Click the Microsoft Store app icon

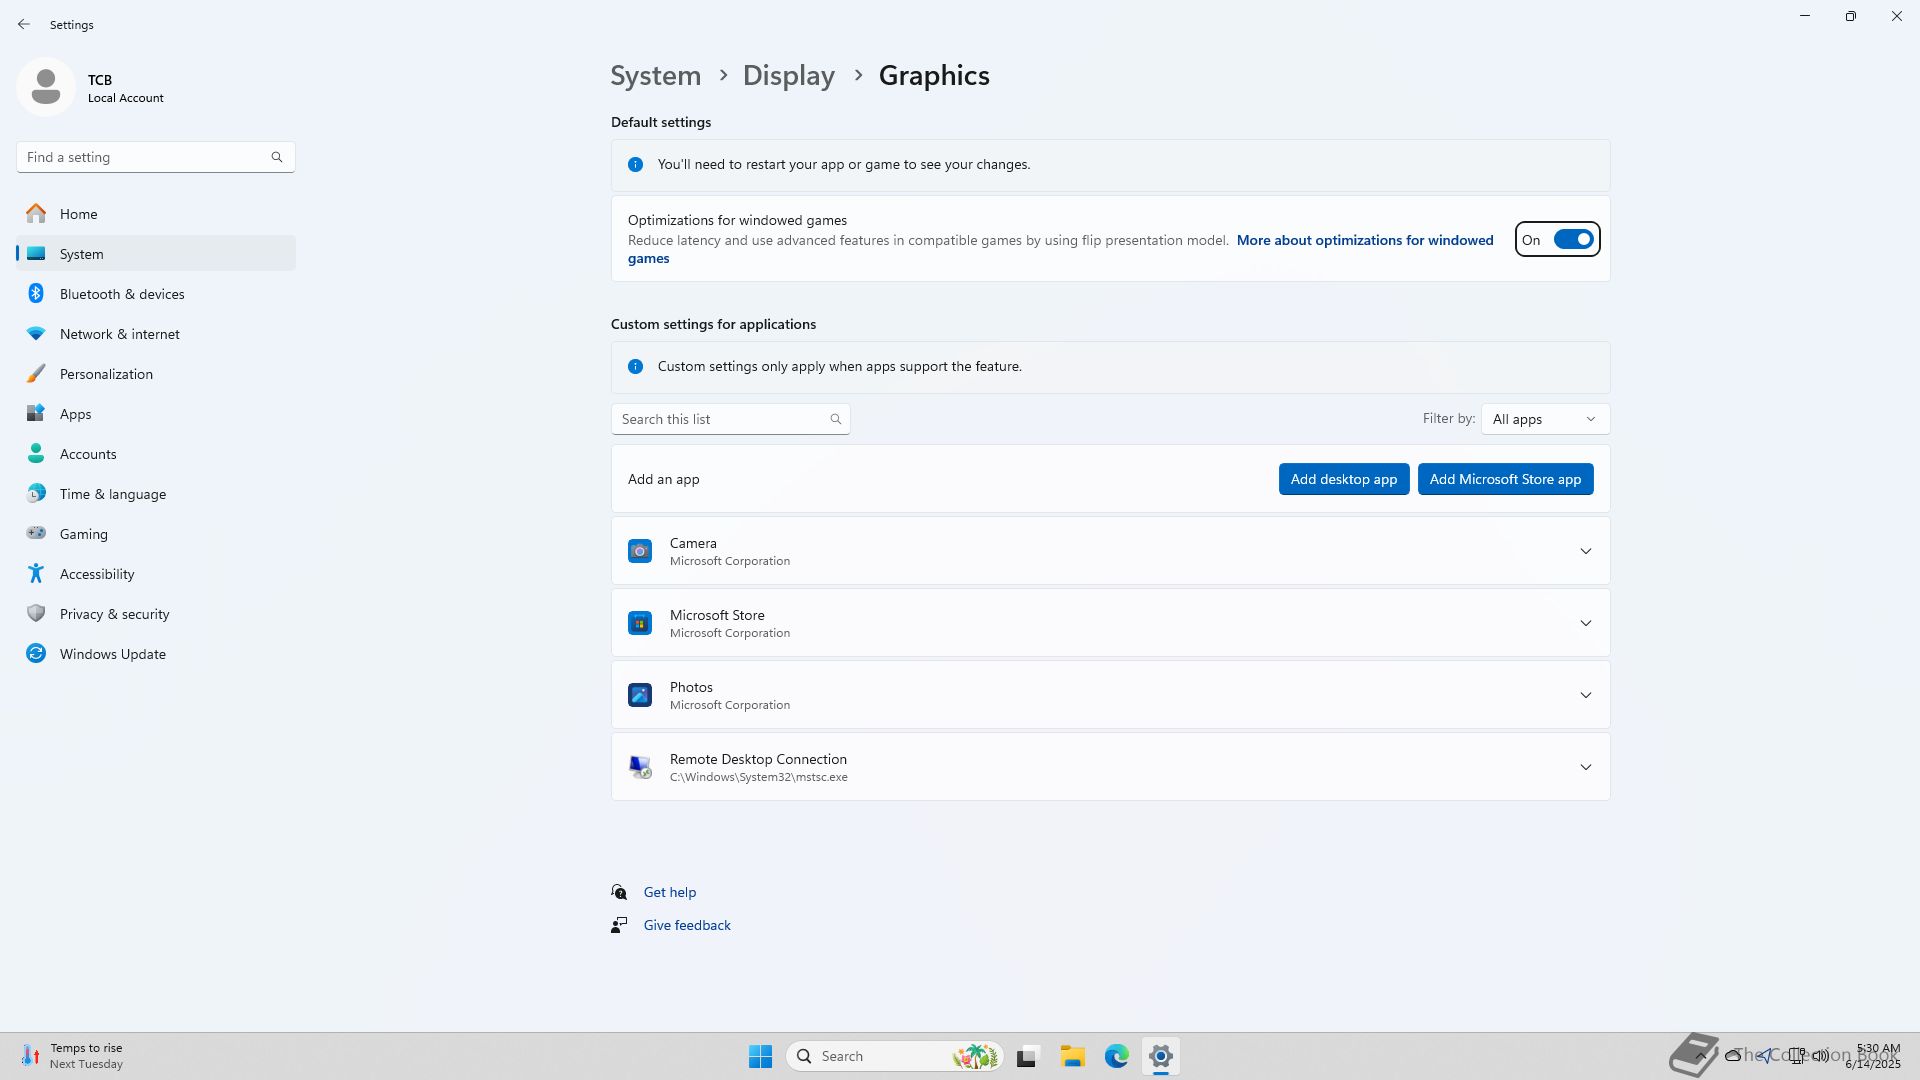point(640,623)
